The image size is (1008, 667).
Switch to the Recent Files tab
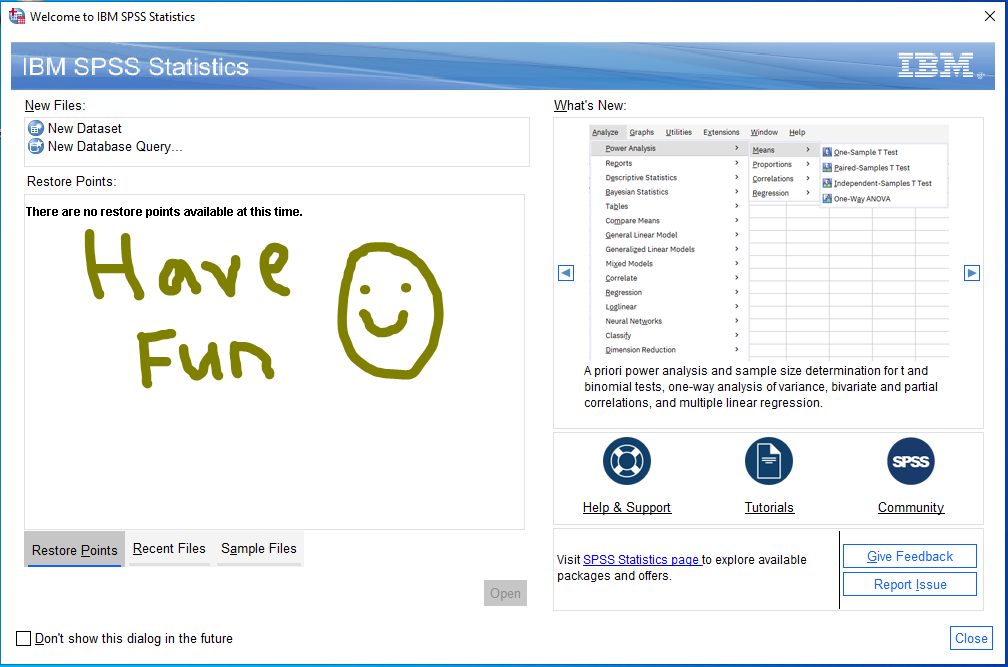coord(169,549)
